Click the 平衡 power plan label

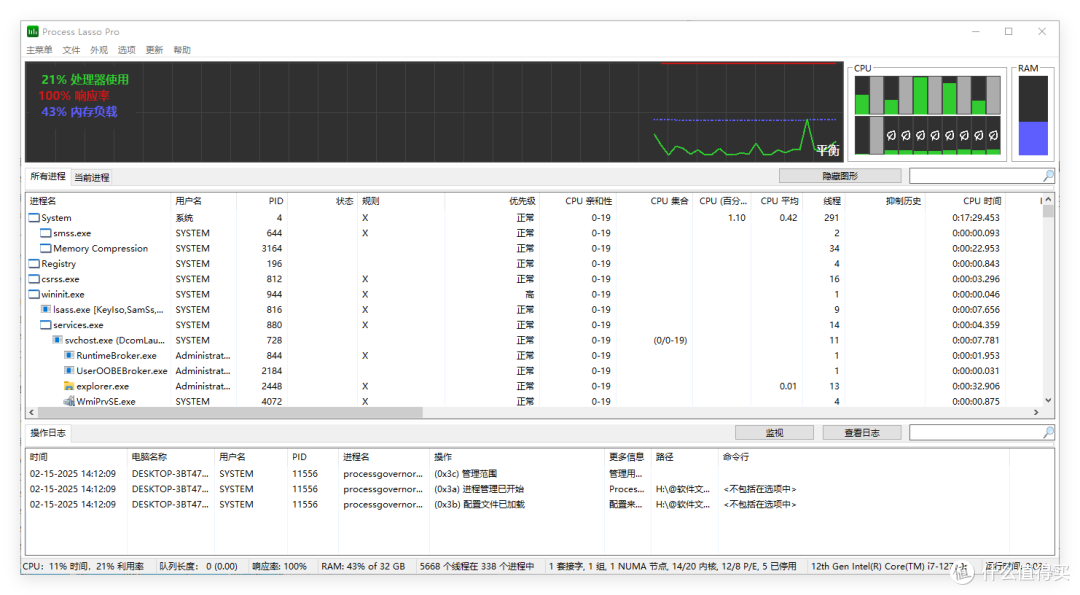[827, 150]
